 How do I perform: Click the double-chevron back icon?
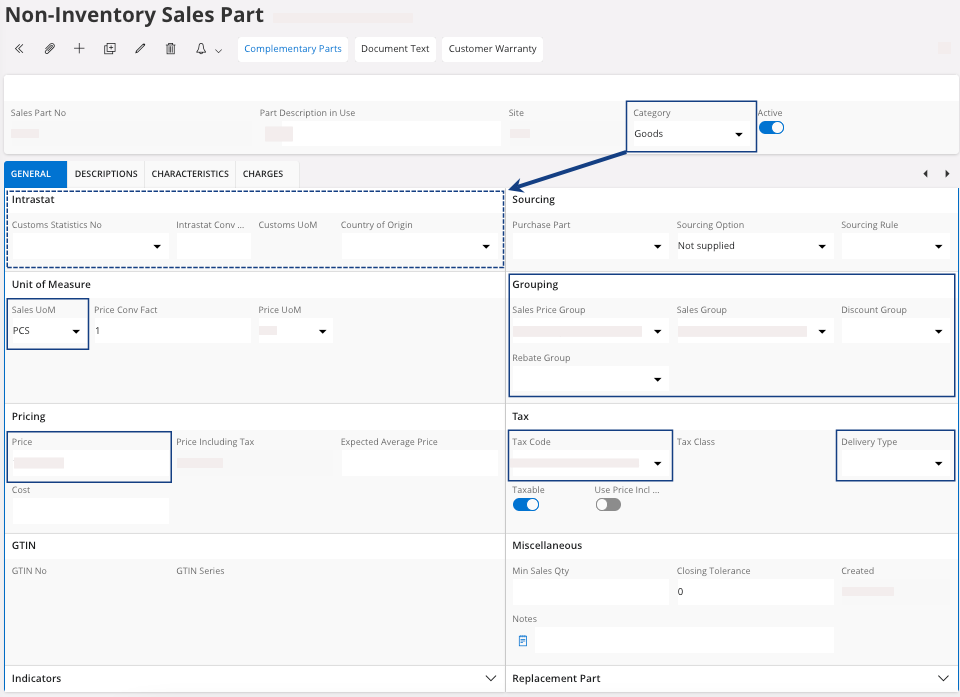point(19,49)
